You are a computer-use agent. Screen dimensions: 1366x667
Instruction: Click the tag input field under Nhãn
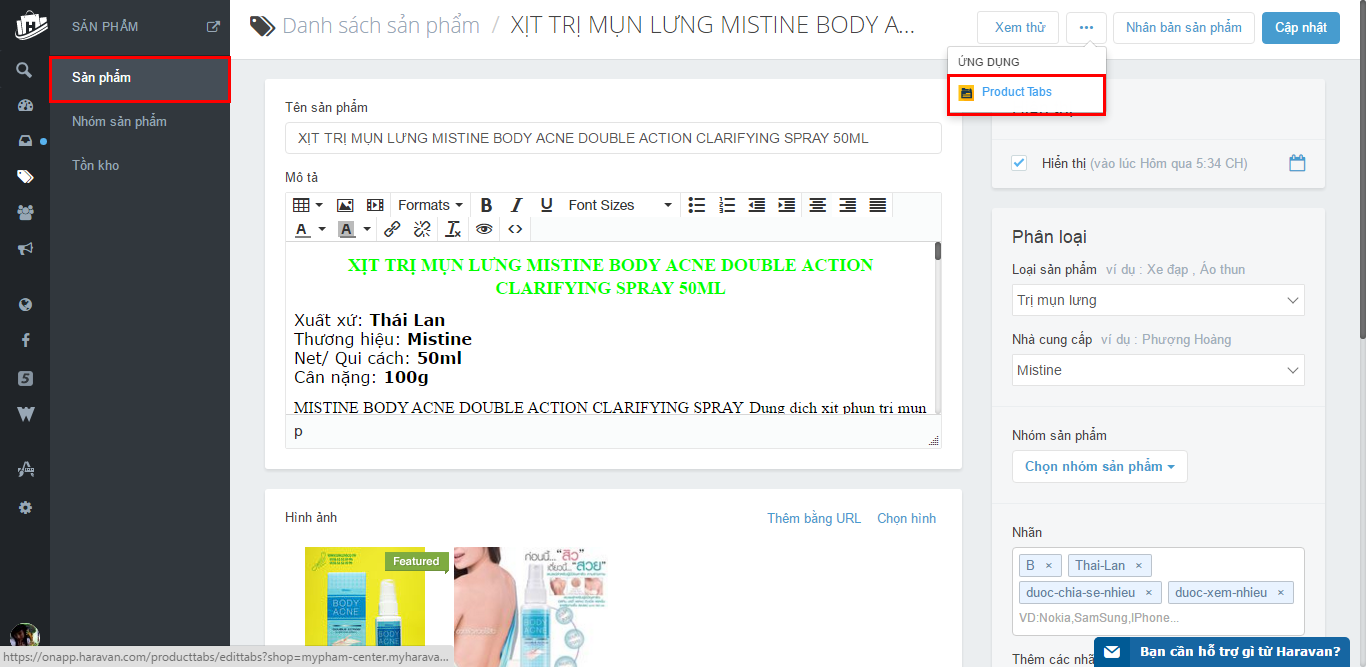(1158, 618)
